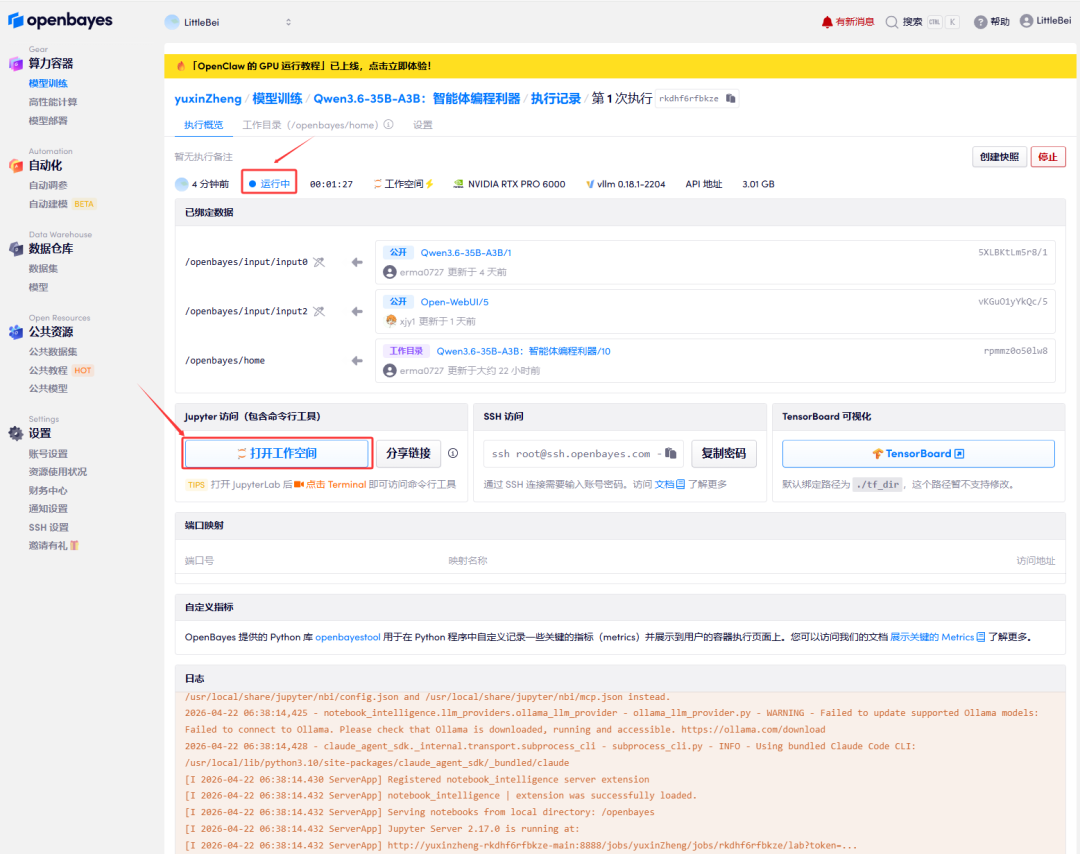
Task: Click the 公共资源 section icon
Action: click(x=16, y=332)
